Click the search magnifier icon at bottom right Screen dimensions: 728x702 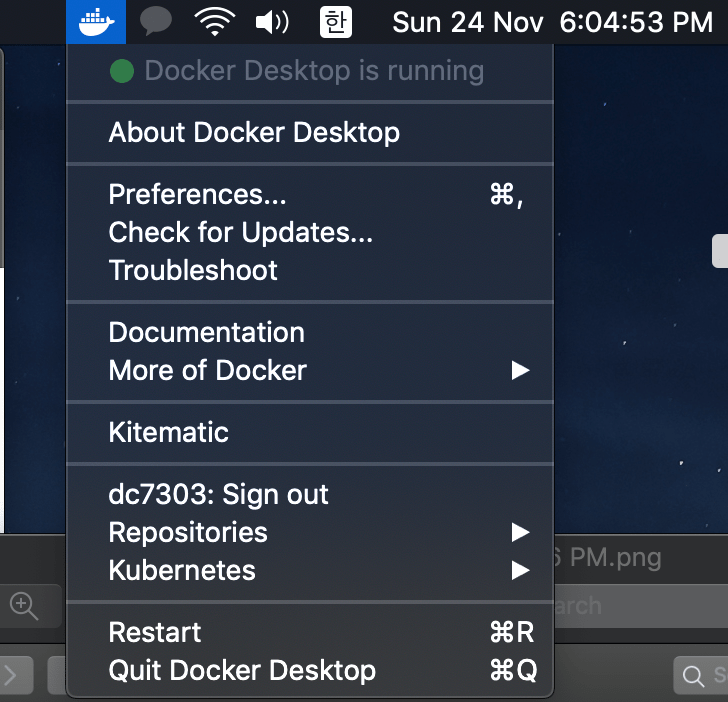[x=693, y=676]
